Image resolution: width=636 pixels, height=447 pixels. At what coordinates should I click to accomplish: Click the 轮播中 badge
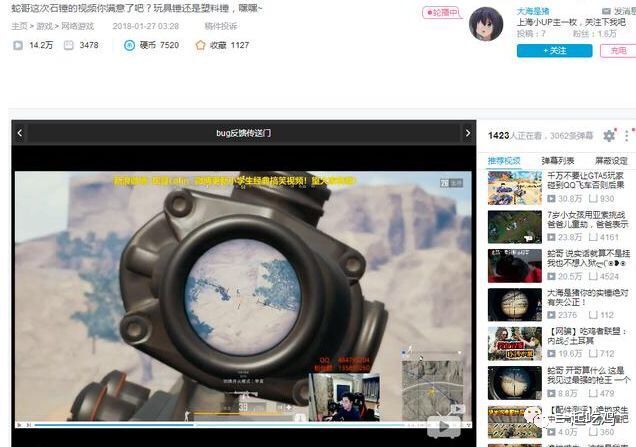pos(442,13)
